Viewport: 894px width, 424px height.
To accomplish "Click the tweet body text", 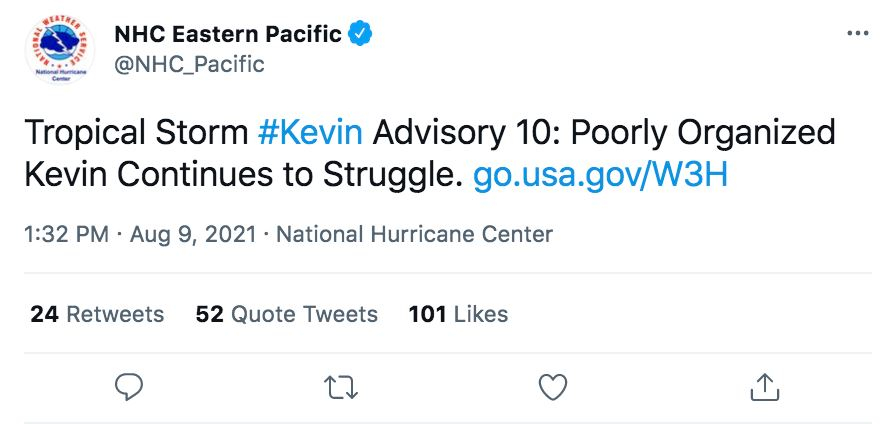I will coord(430,154).
